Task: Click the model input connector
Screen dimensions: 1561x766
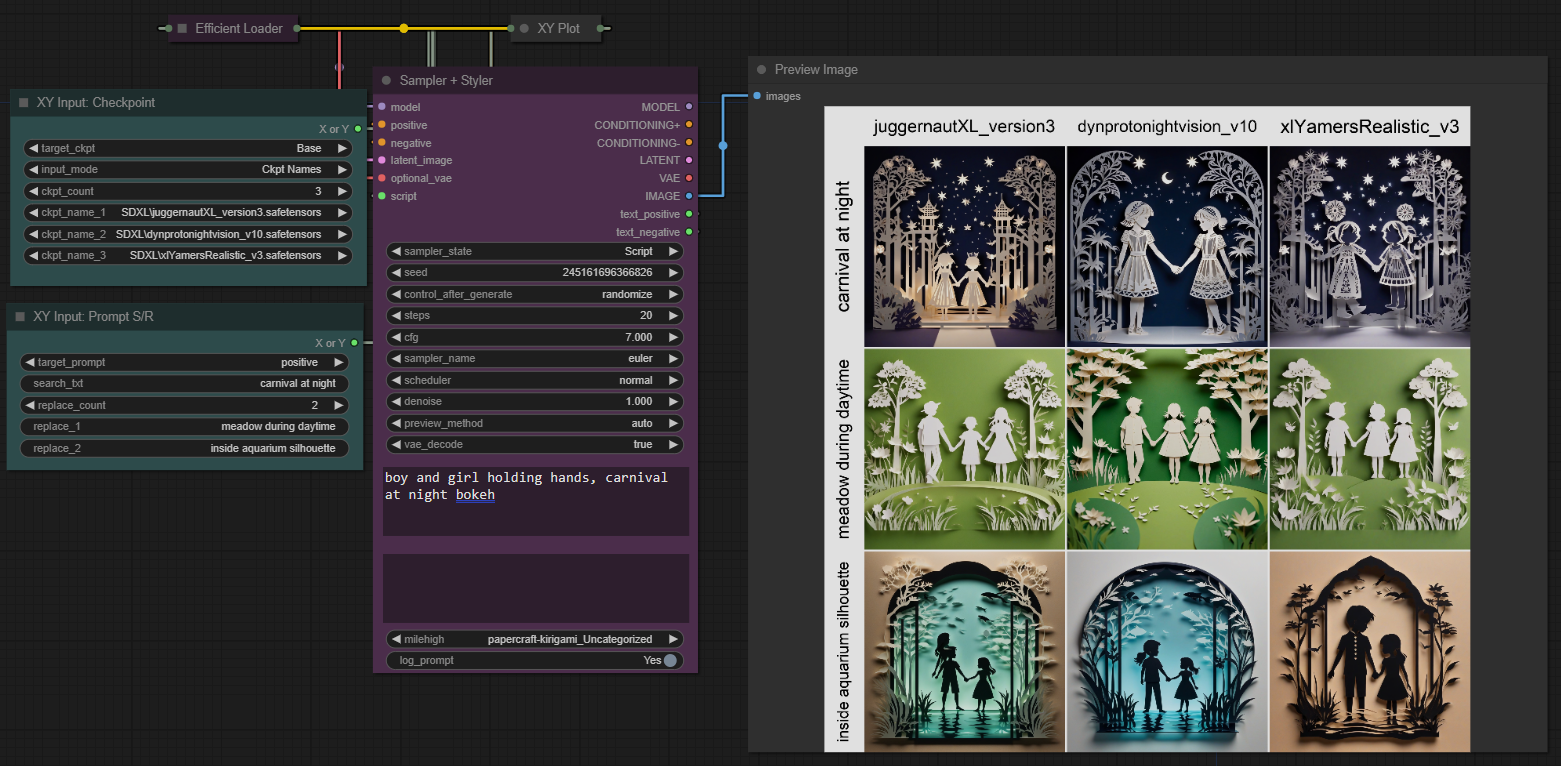Action: 381,107
